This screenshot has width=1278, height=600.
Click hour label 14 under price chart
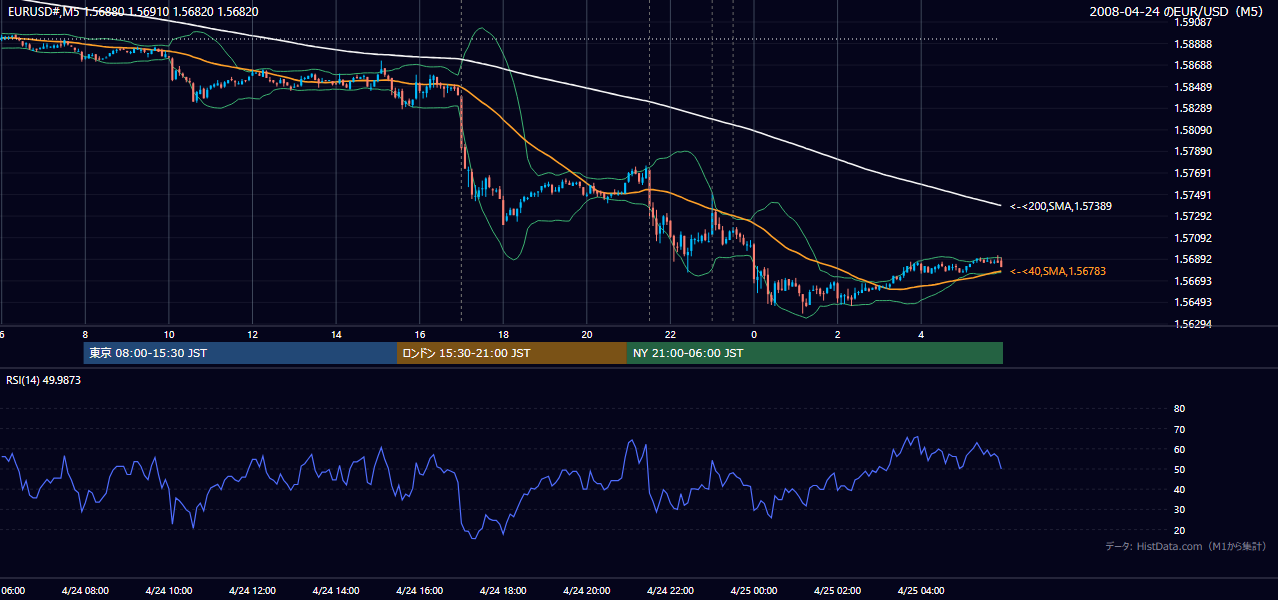coord(336,335)
